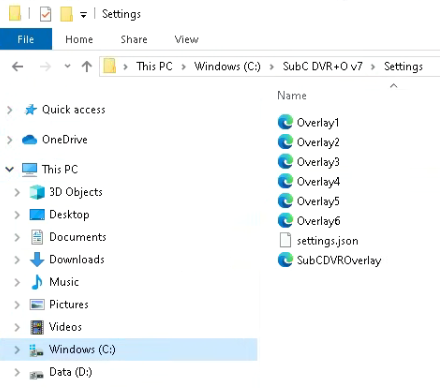Image resolution: width=440 pixels, height=388 pixels.
Task: Expand the Windows (C:) tree node
Action: click(17, 349)
